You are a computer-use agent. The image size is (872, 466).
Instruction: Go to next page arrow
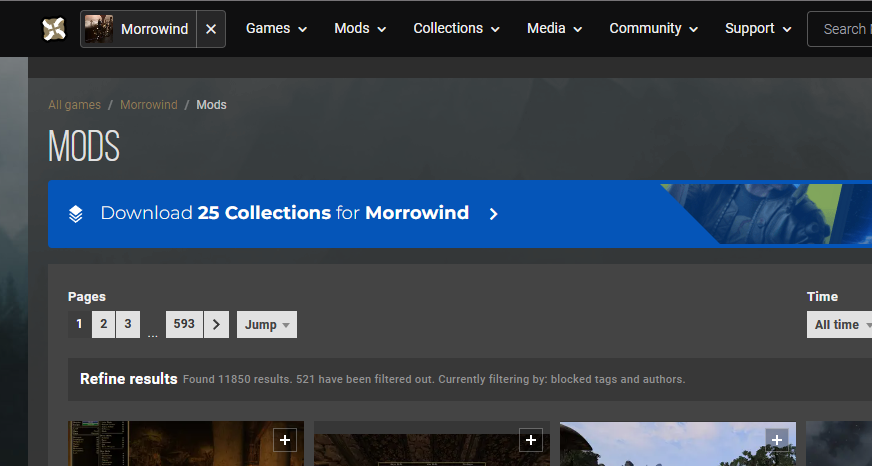(216, 324)
